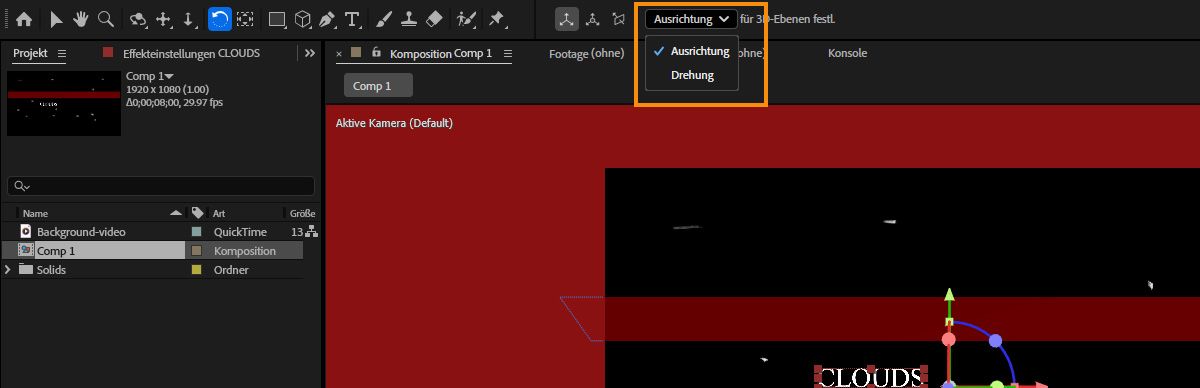Select the Pan camera tool
The height and width of the screenshot is (388, 1200).
165,19
